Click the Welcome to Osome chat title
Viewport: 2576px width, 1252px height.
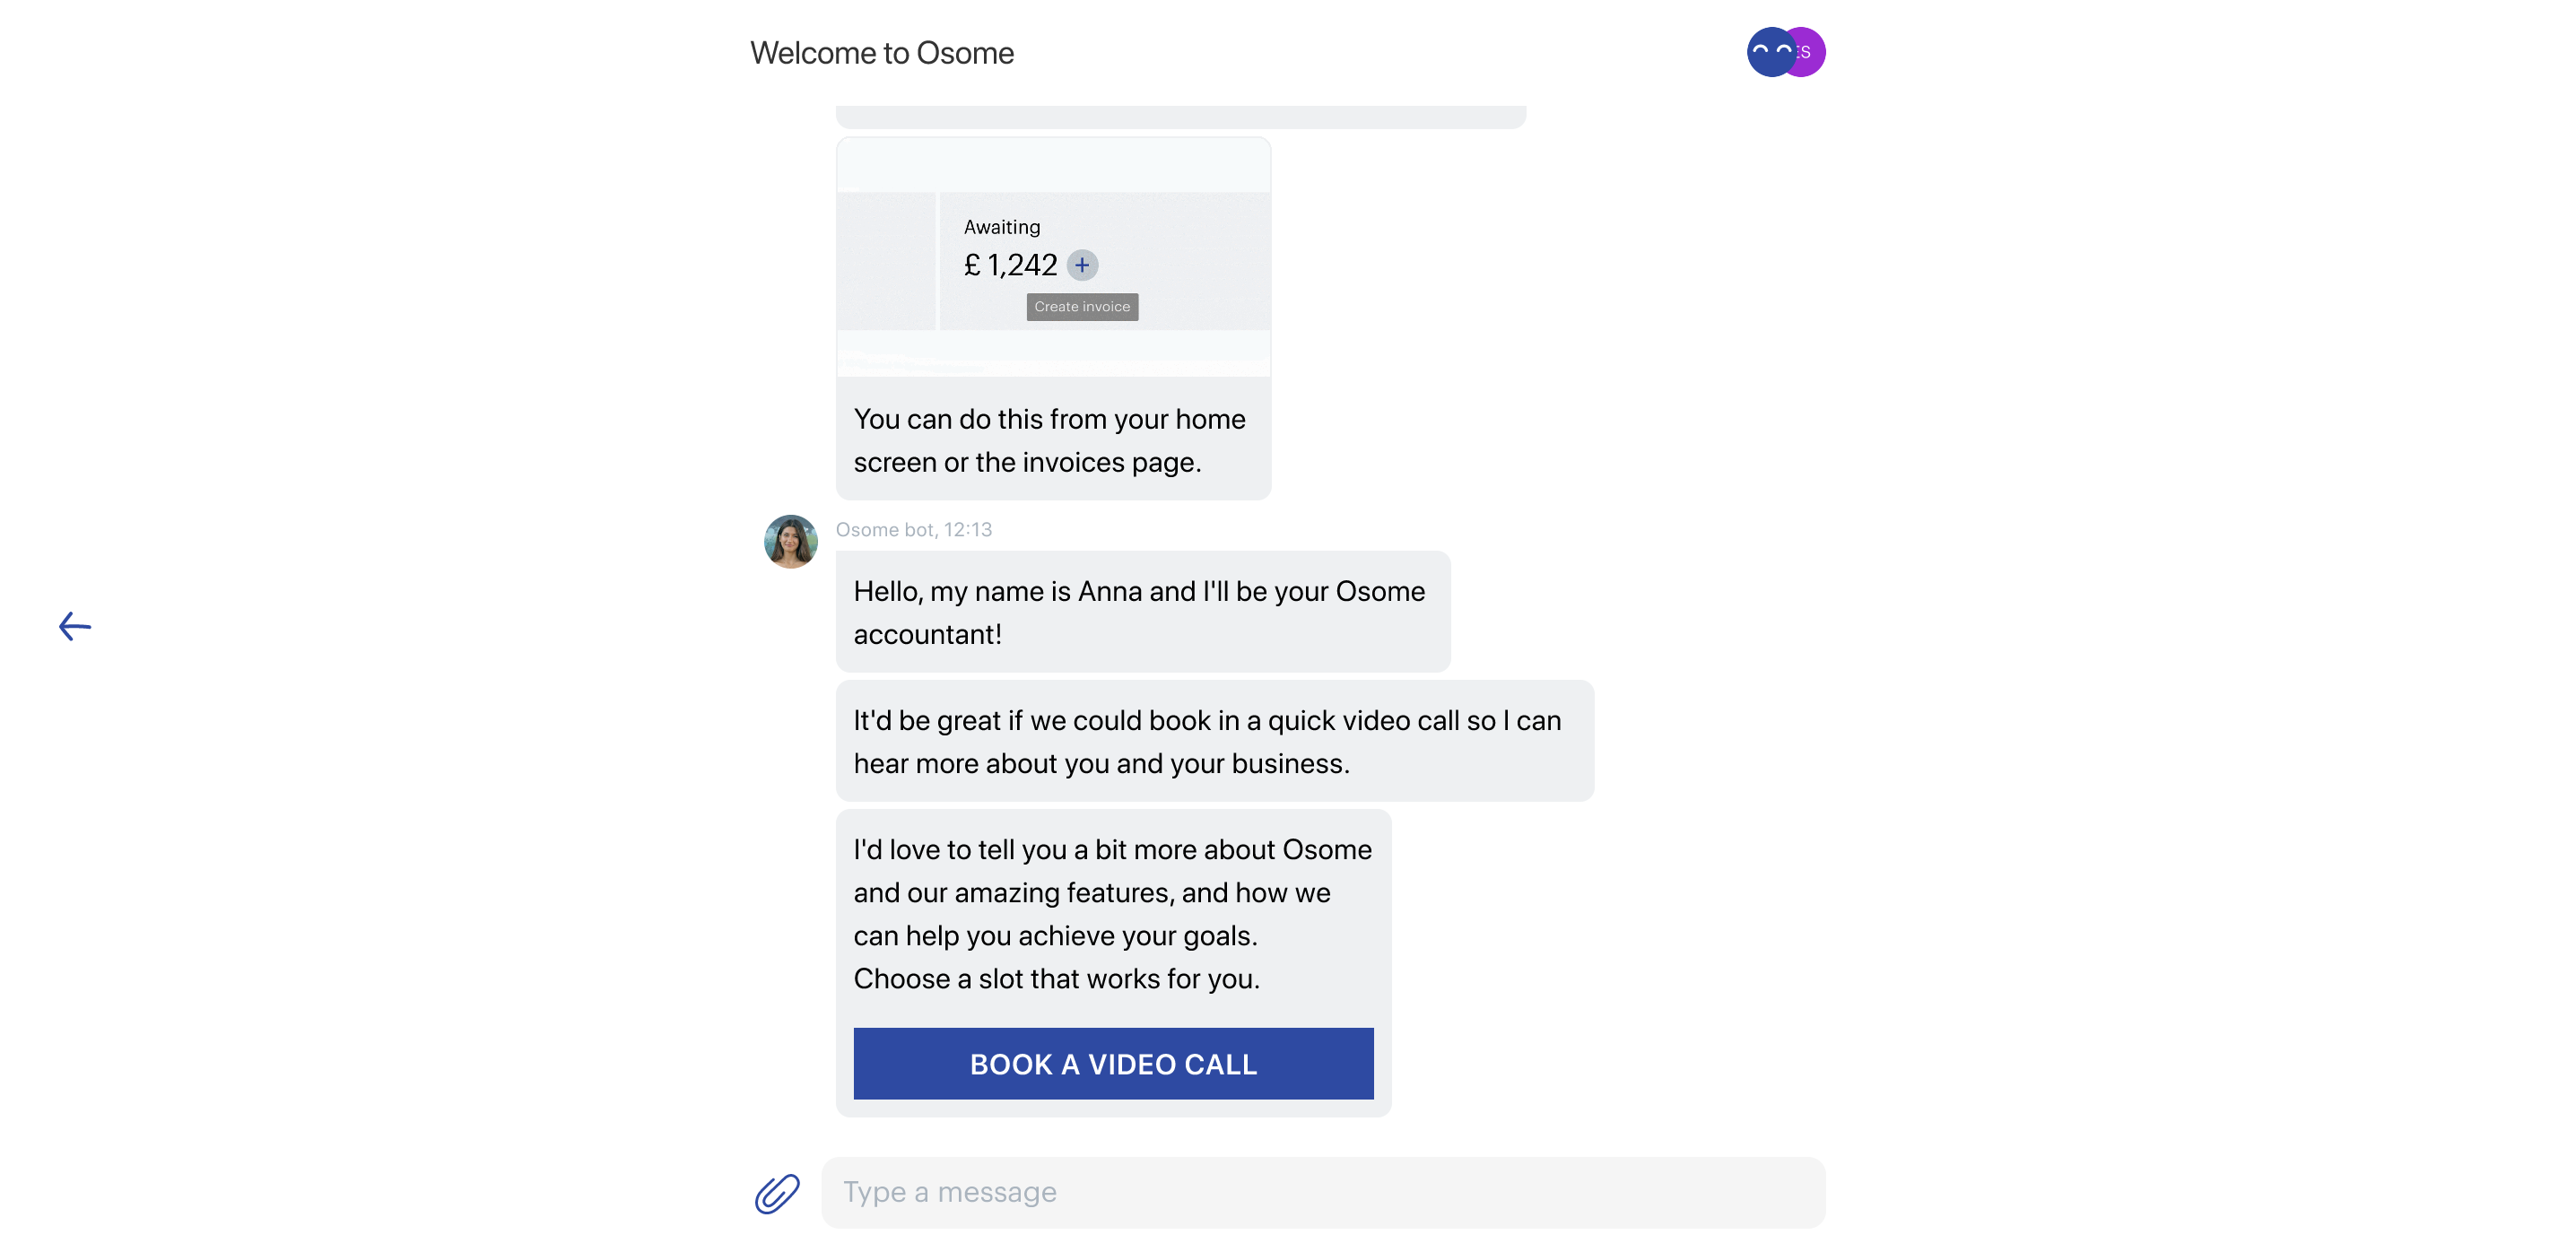pyautogui.click(x=882, y=53)
